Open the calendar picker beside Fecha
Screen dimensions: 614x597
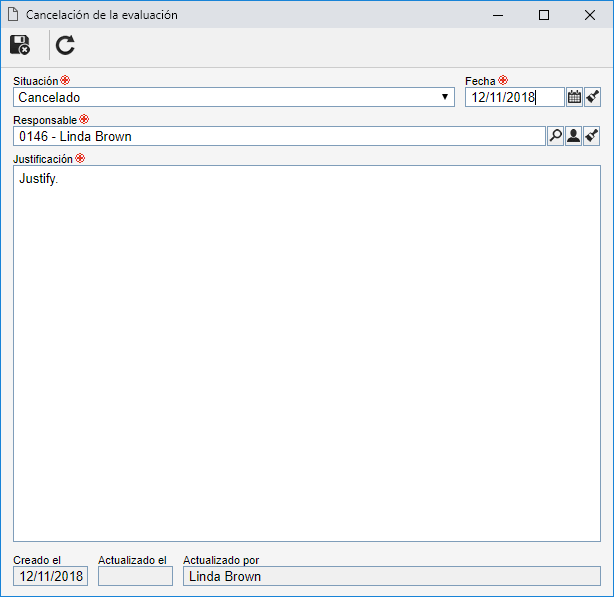click(574, 97)
